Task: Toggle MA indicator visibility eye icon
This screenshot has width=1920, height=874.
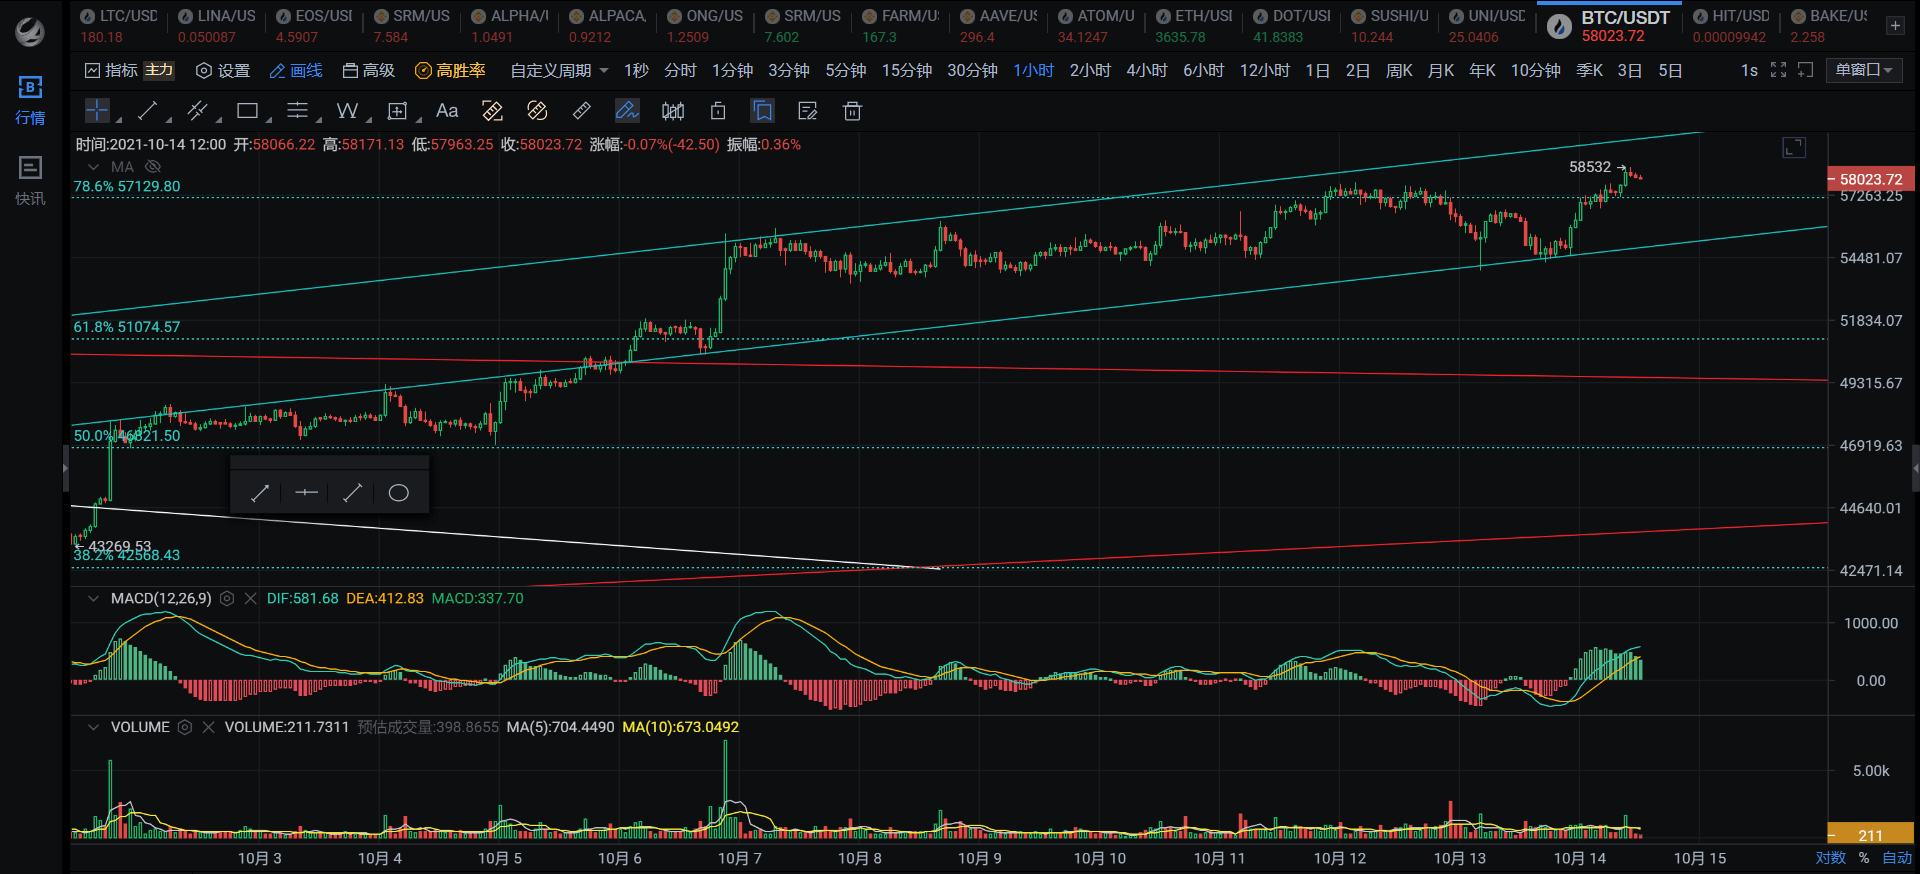Action: (x=153, y=166)
